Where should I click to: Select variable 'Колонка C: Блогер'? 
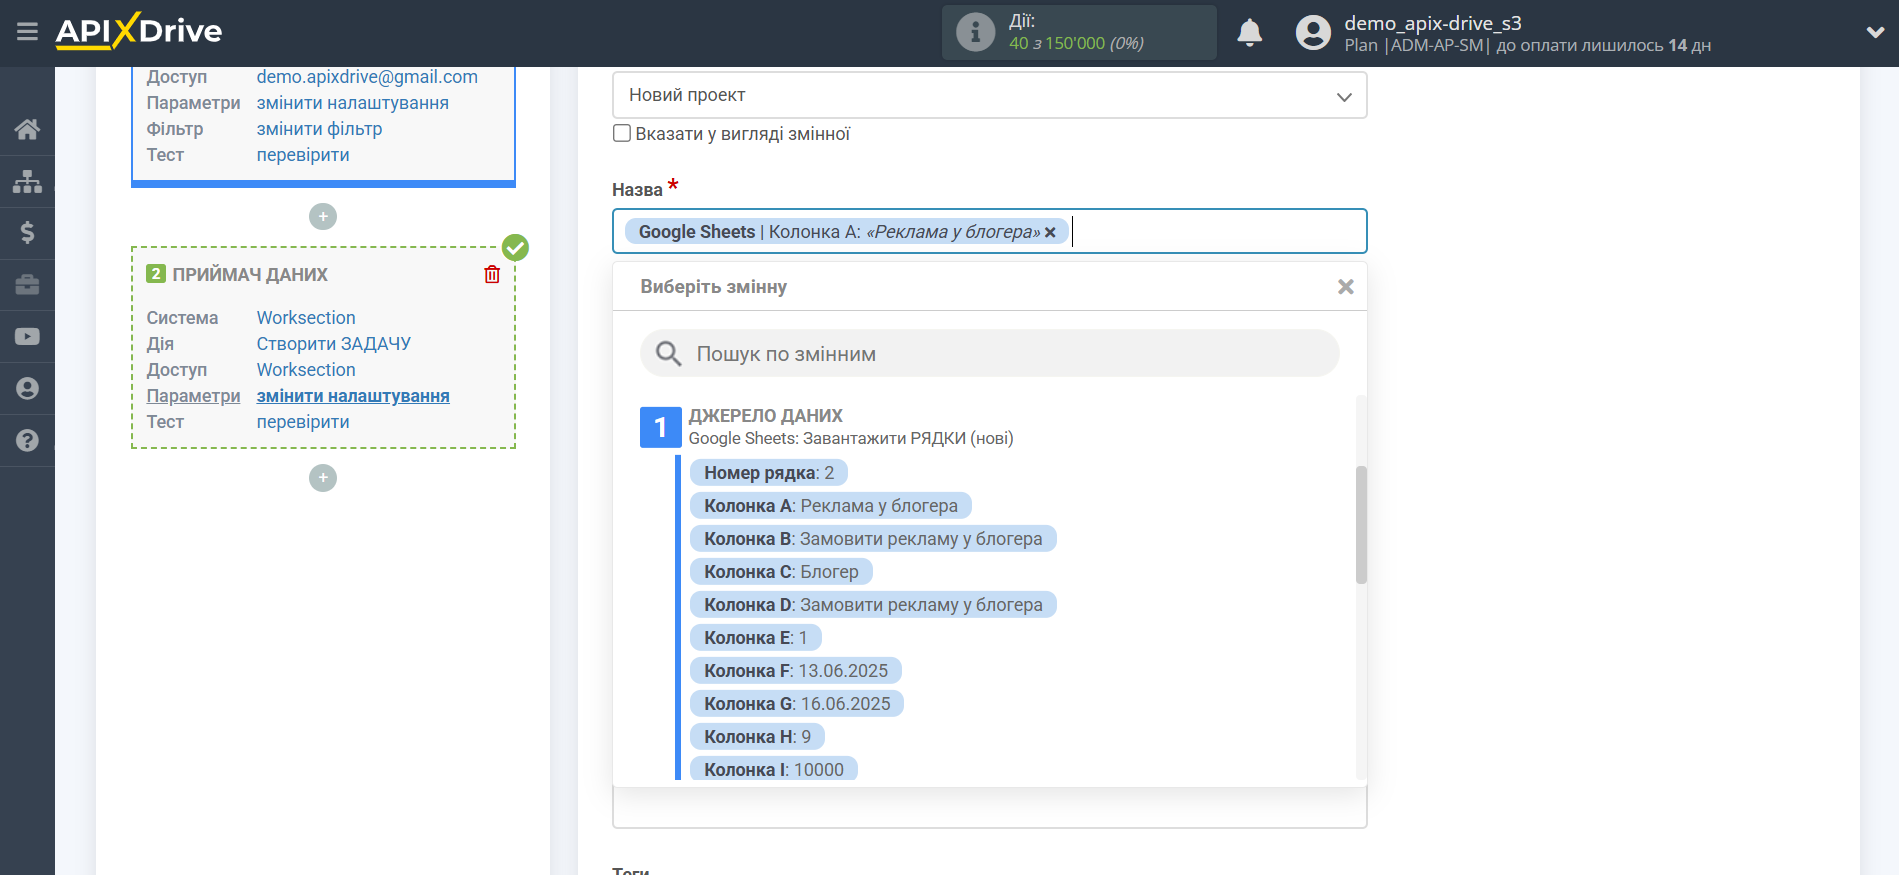point(781,572)
